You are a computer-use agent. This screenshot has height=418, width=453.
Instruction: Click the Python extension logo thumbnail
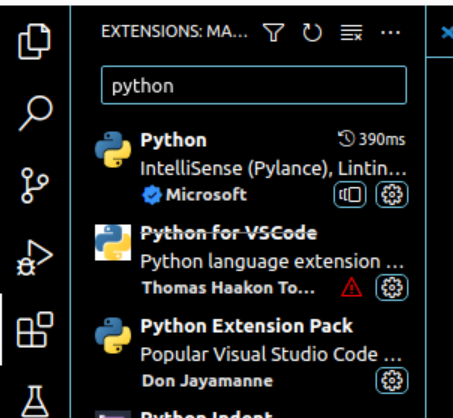113,149
